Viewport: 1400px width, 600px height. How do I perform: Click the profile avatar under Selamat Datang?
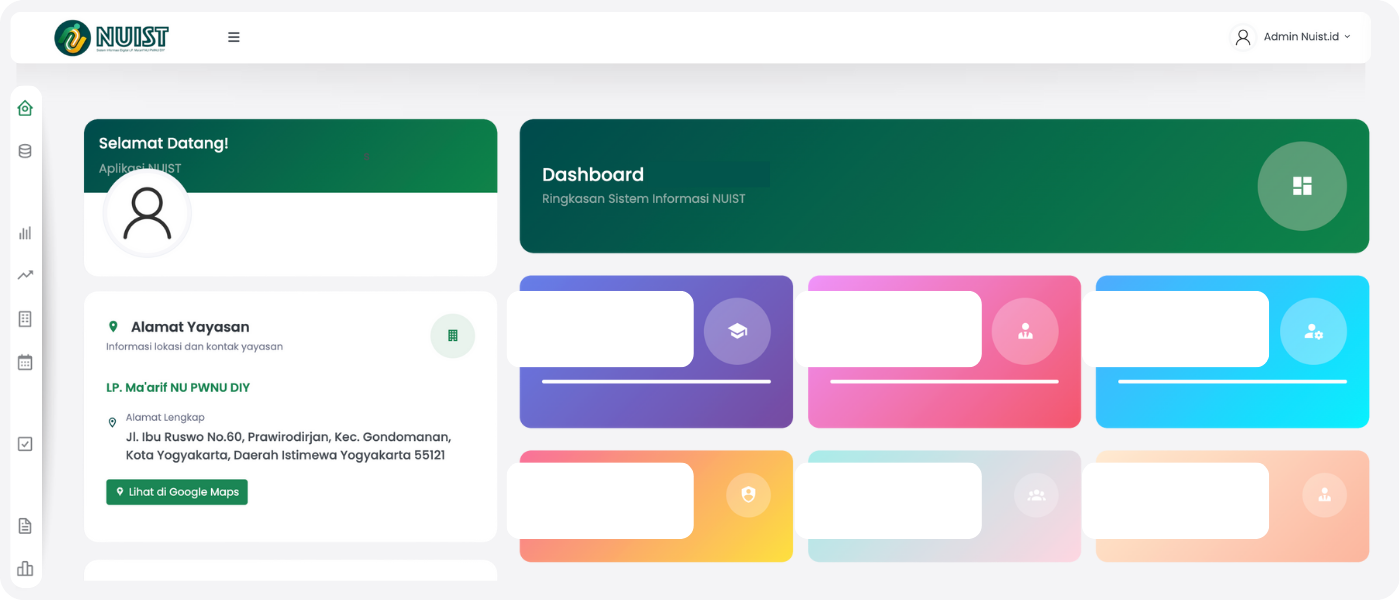click(147, 214)
